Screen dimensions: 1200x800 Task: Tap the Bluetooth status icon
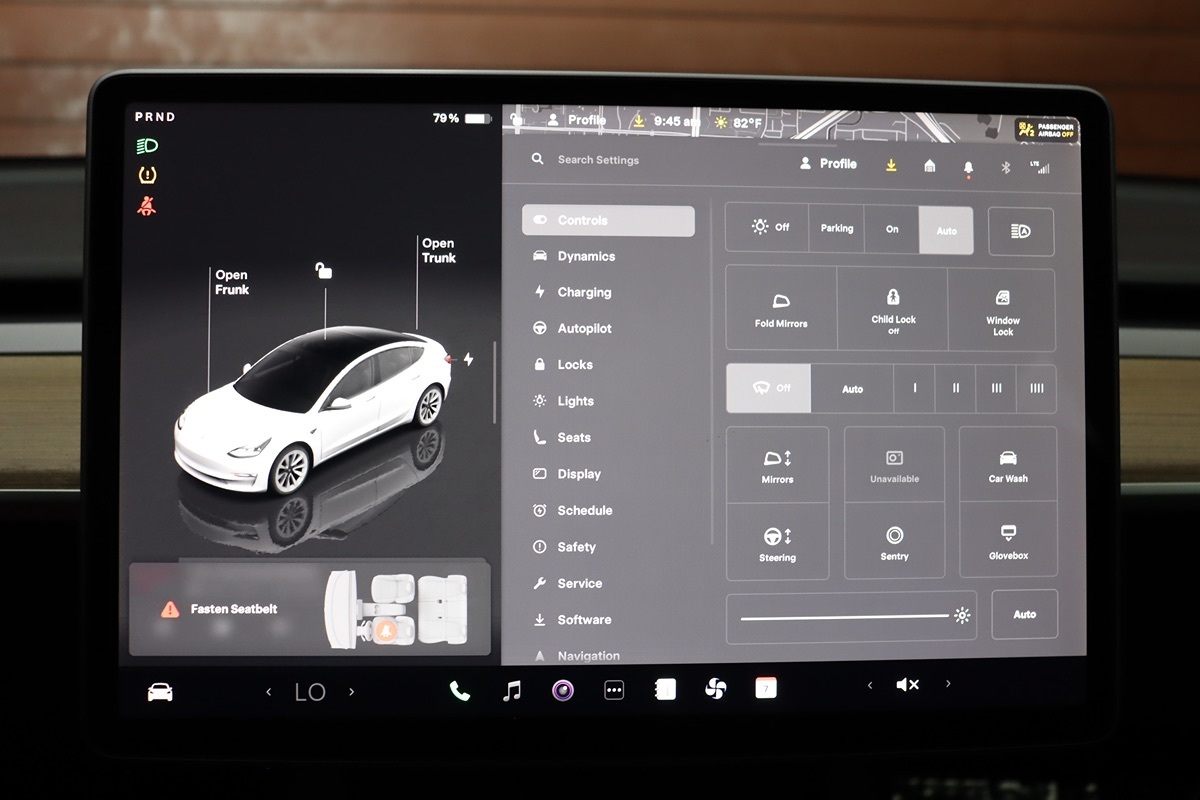(1006, 167)
